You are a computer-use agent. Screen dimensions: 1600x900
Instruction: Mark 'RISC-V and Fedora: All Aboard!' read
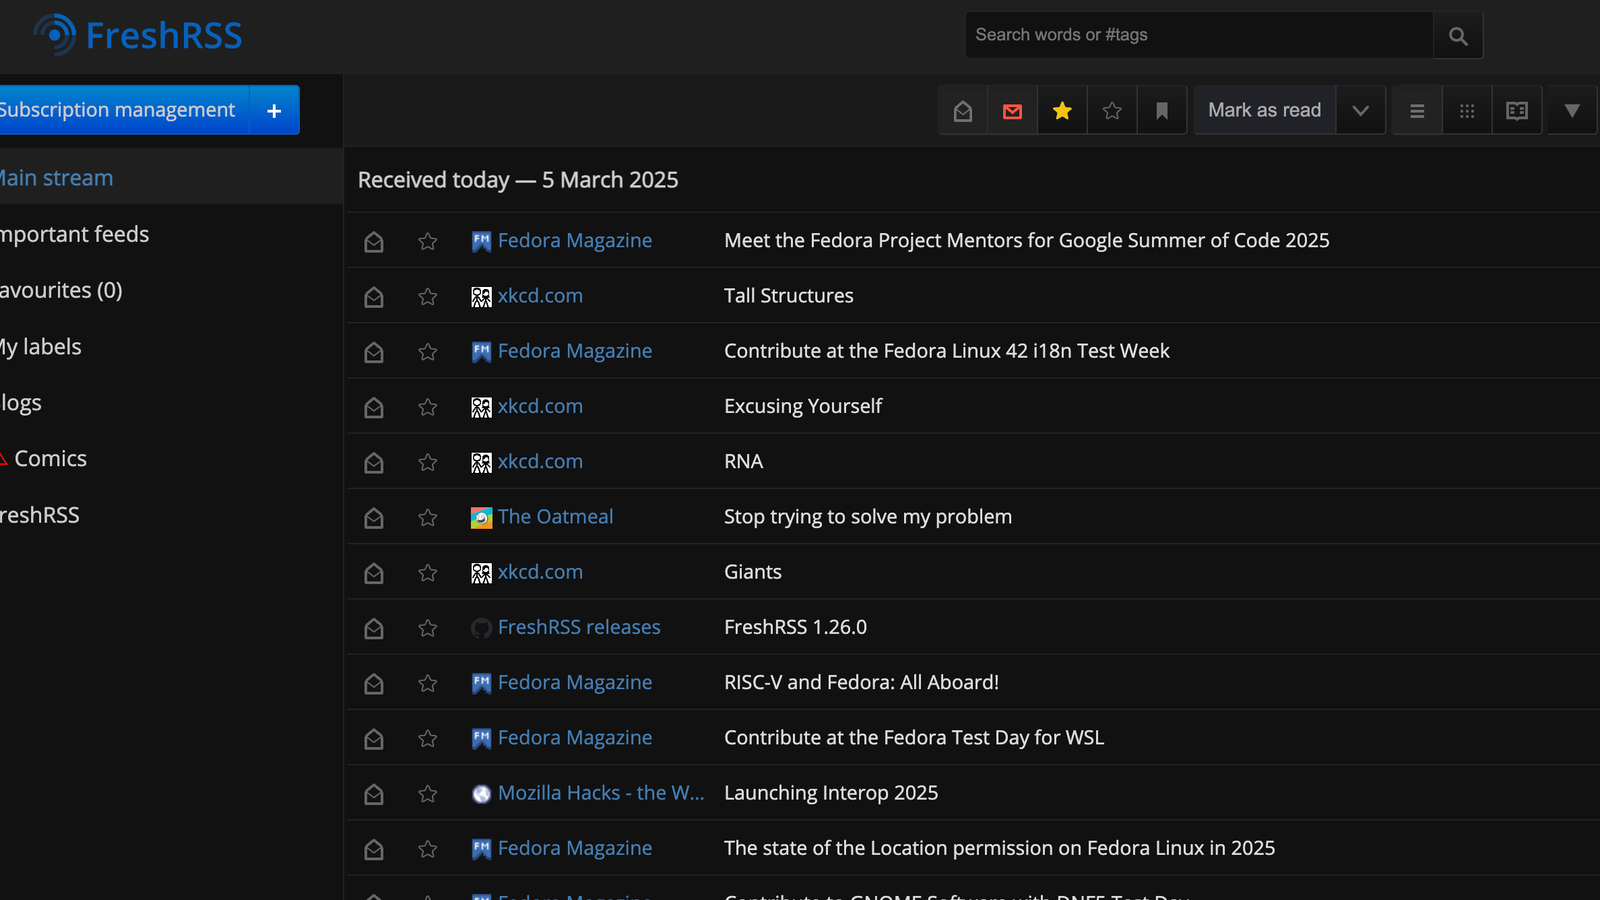coord(374,684)
